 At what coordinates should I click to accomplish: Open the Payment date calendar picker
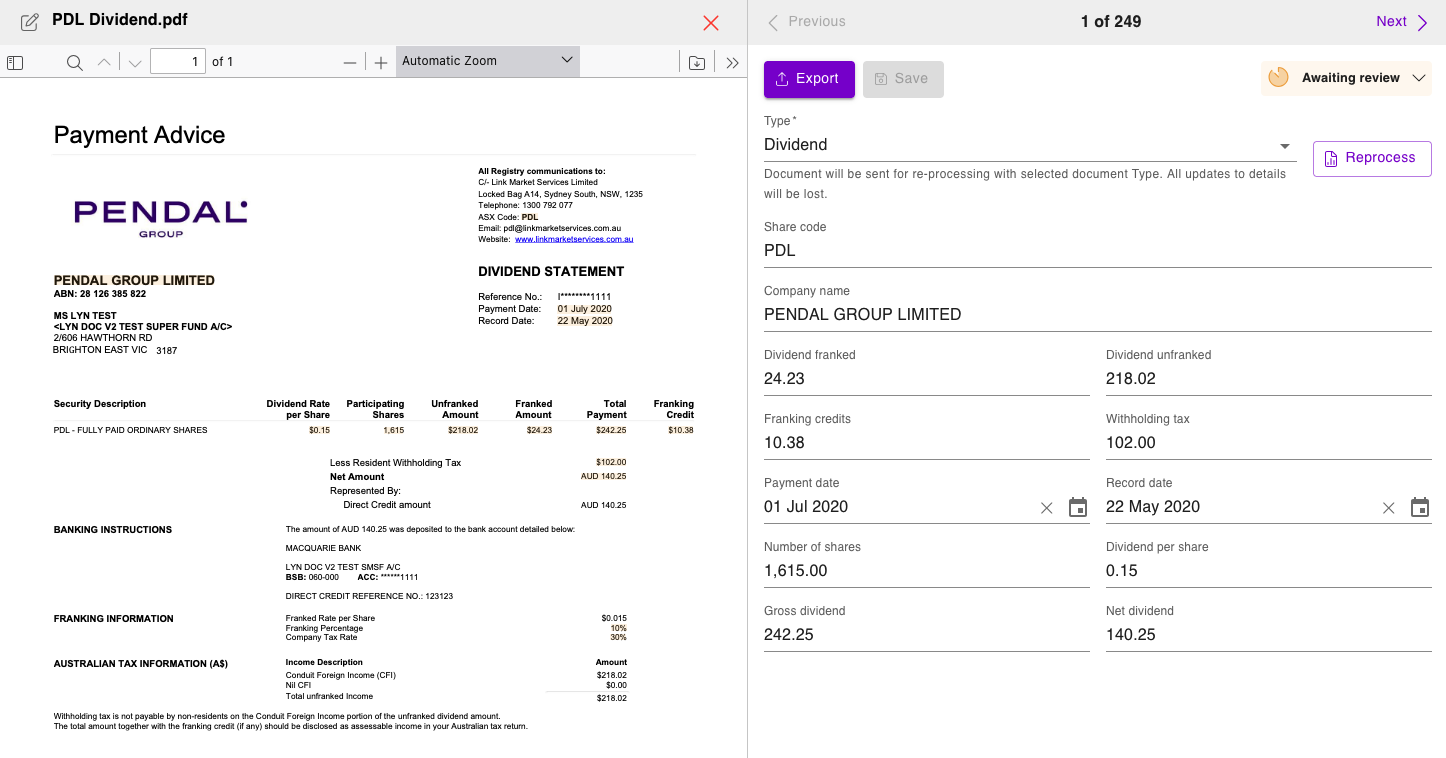click(x=1078, y=507)
